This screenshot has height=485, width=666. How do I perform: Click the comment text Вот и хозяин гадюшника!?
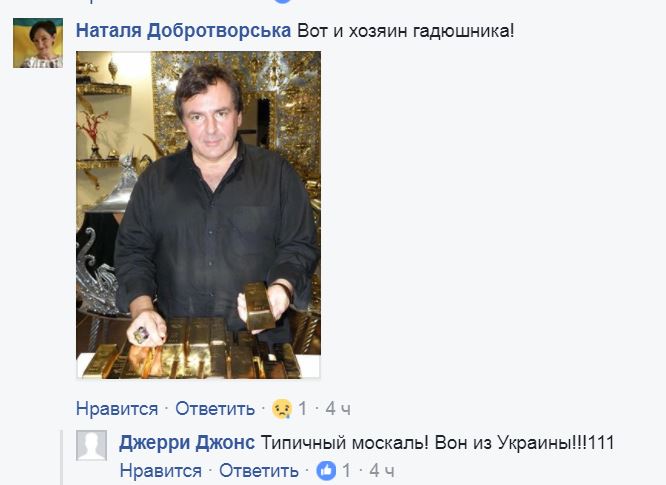(406, 31)
